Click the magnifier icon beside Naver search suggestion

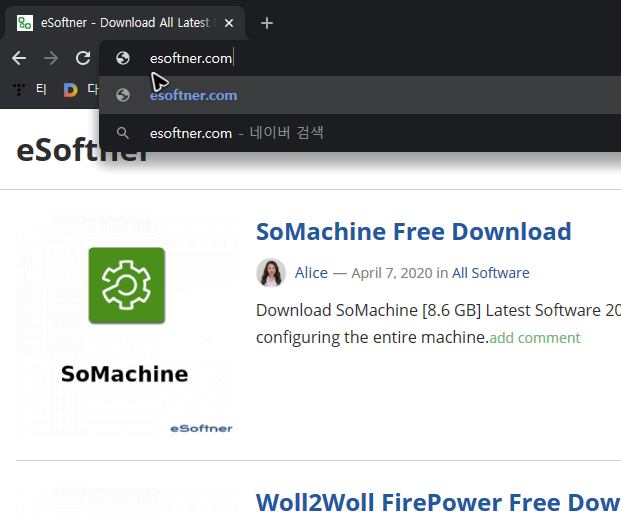pyautogui.click(x=123, y=133)
